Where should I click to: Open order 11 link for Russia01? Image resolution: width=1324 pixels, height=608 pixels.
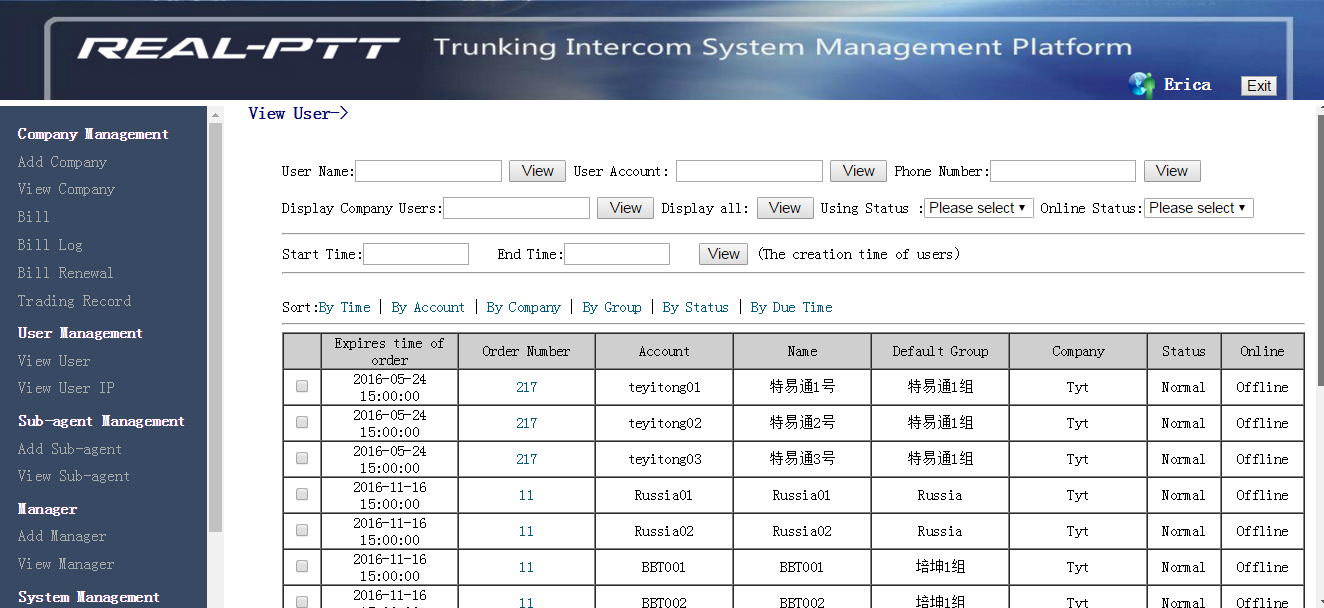[526, 495]
